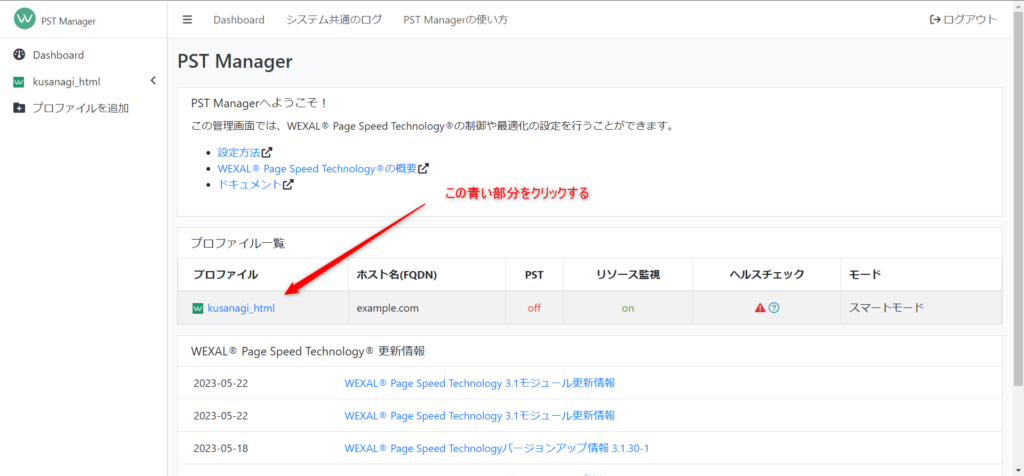This screenshot has height=476, width=1024.
Task: Click external link icon after の概要
Action: pyautogui.click(x=423, y=168)
